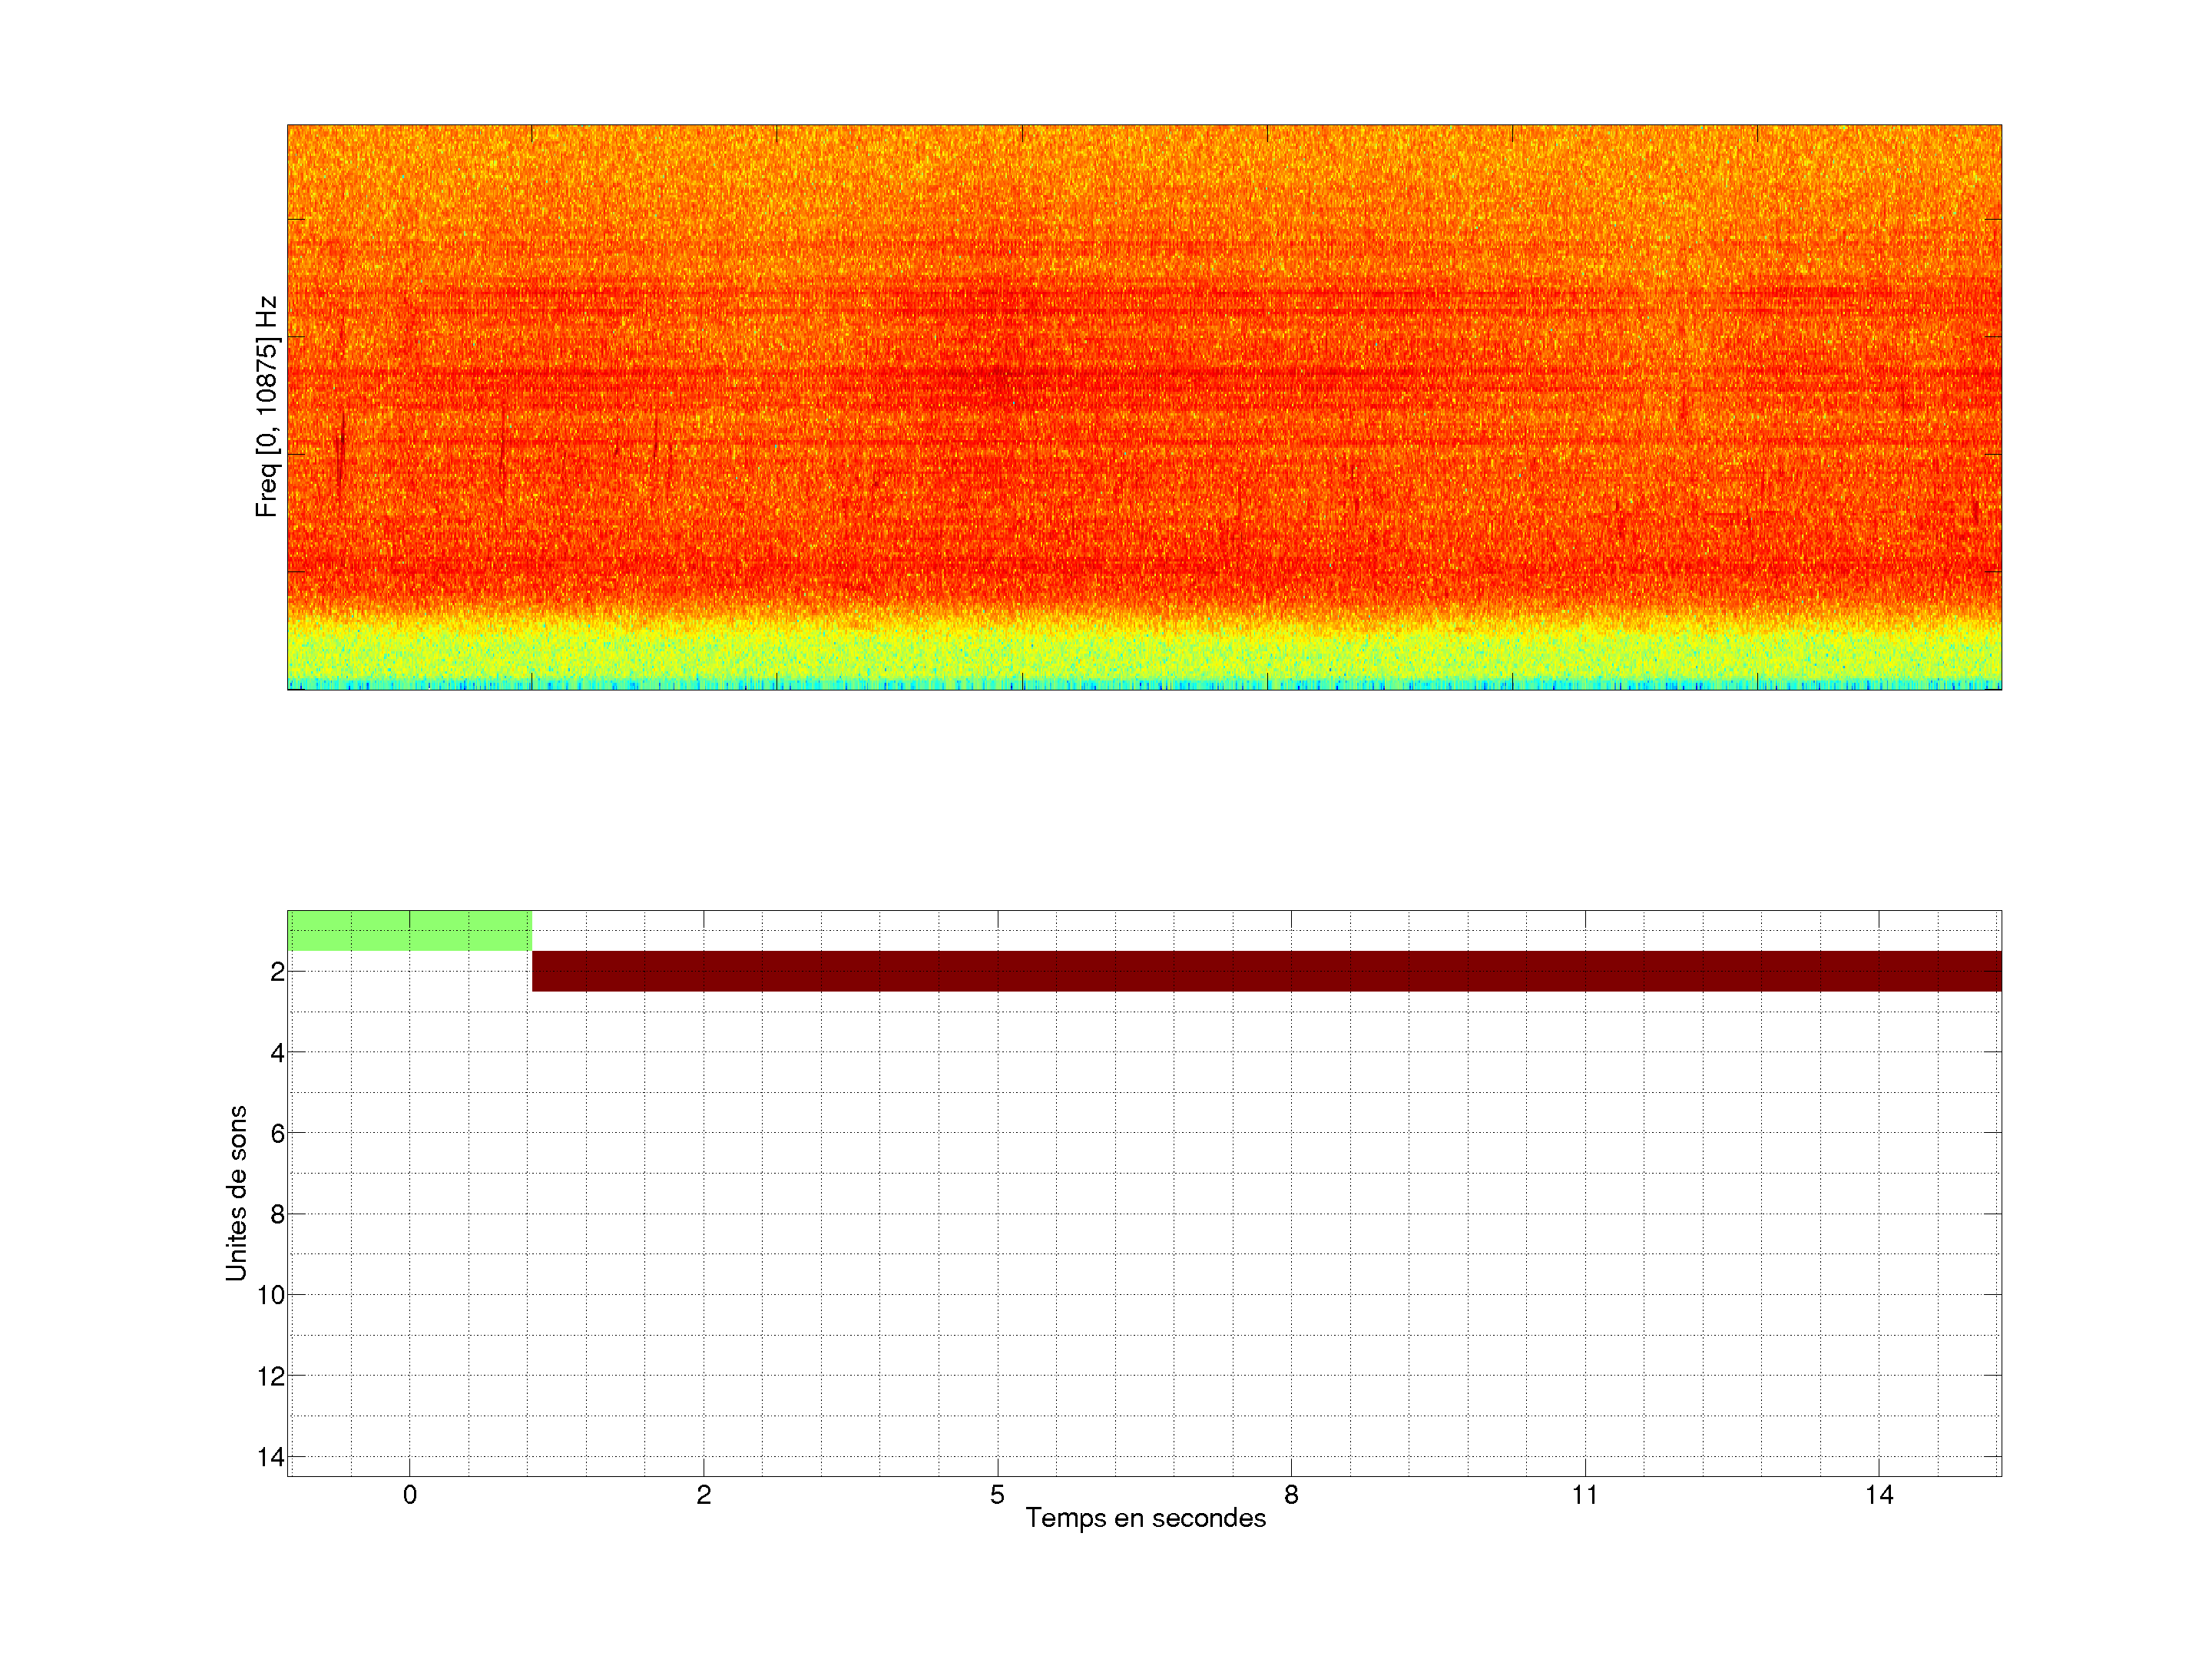Viewport: 2212px width, 1659px height.
Task: Click y-axis tick label 4
Action: [x=277, y=1053]
